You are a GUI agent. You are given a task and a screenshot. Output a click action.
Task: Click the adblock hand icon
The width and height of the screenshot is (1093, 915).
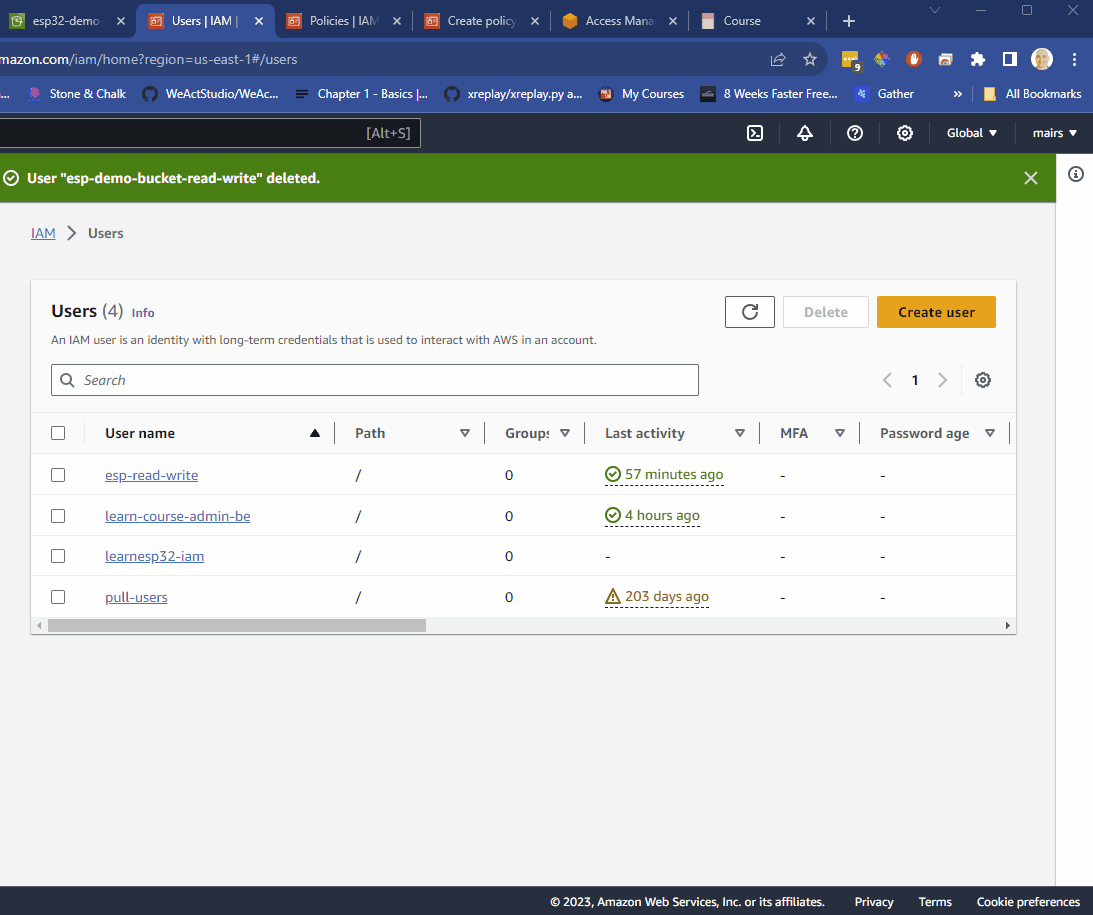[913, 59]
